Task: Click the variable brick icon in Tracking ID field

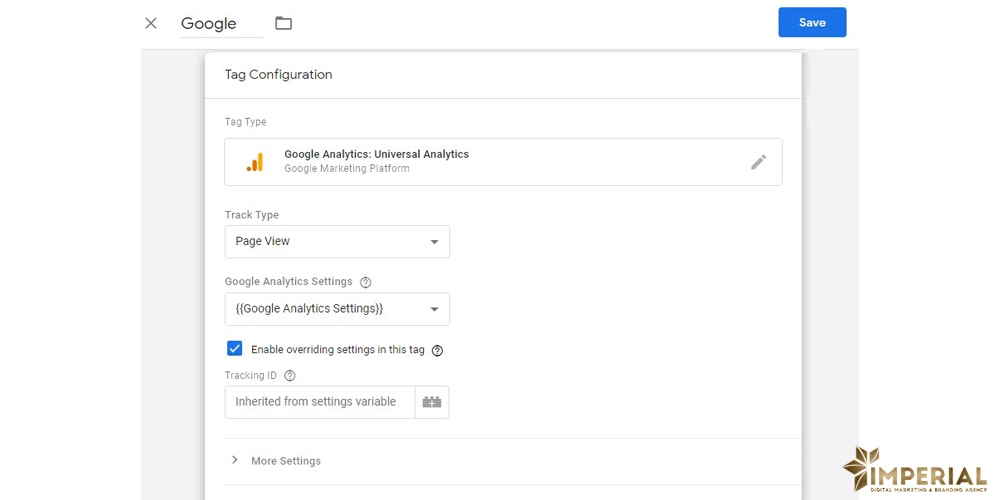Action: tap(432, 402)
